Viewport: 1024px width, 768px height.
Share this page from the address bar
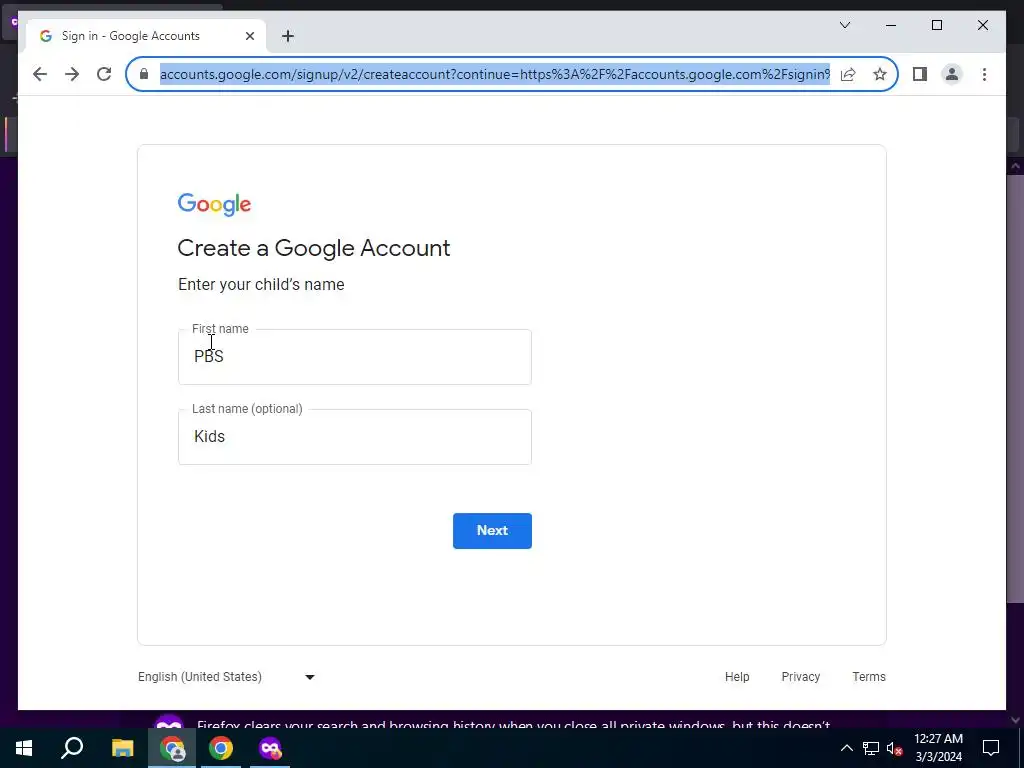848,74
